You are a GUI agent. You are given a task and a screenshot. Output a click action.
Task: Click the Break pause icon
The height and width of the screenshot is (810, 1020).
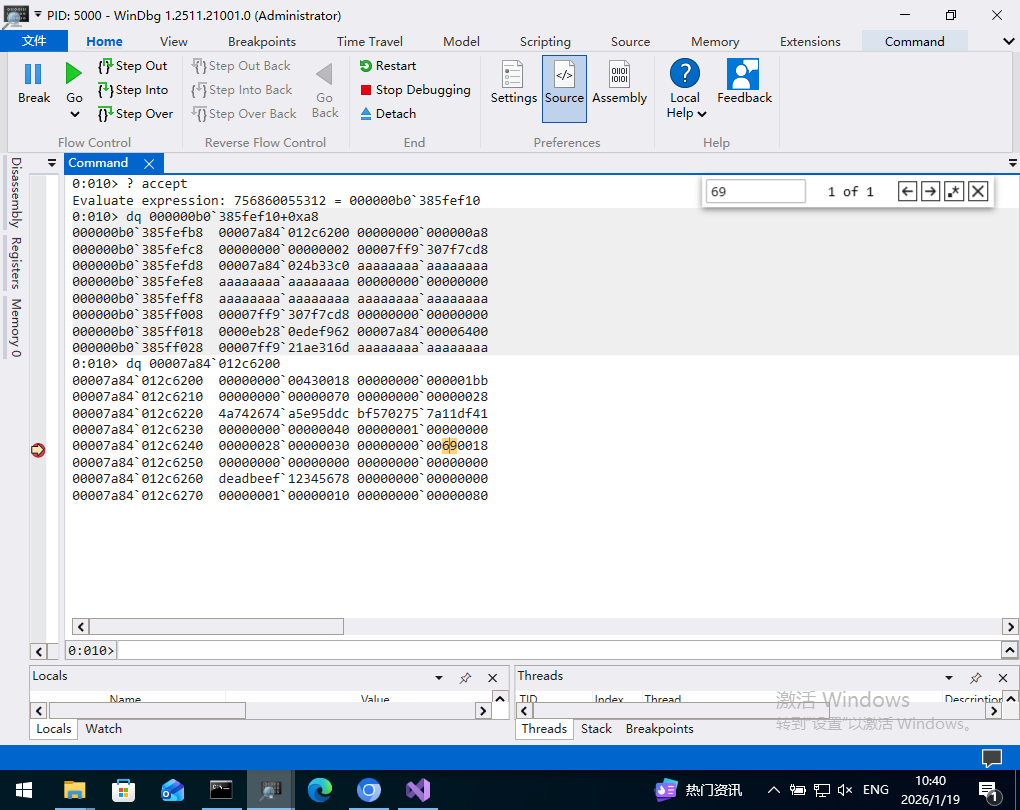[x=33, y=74]
